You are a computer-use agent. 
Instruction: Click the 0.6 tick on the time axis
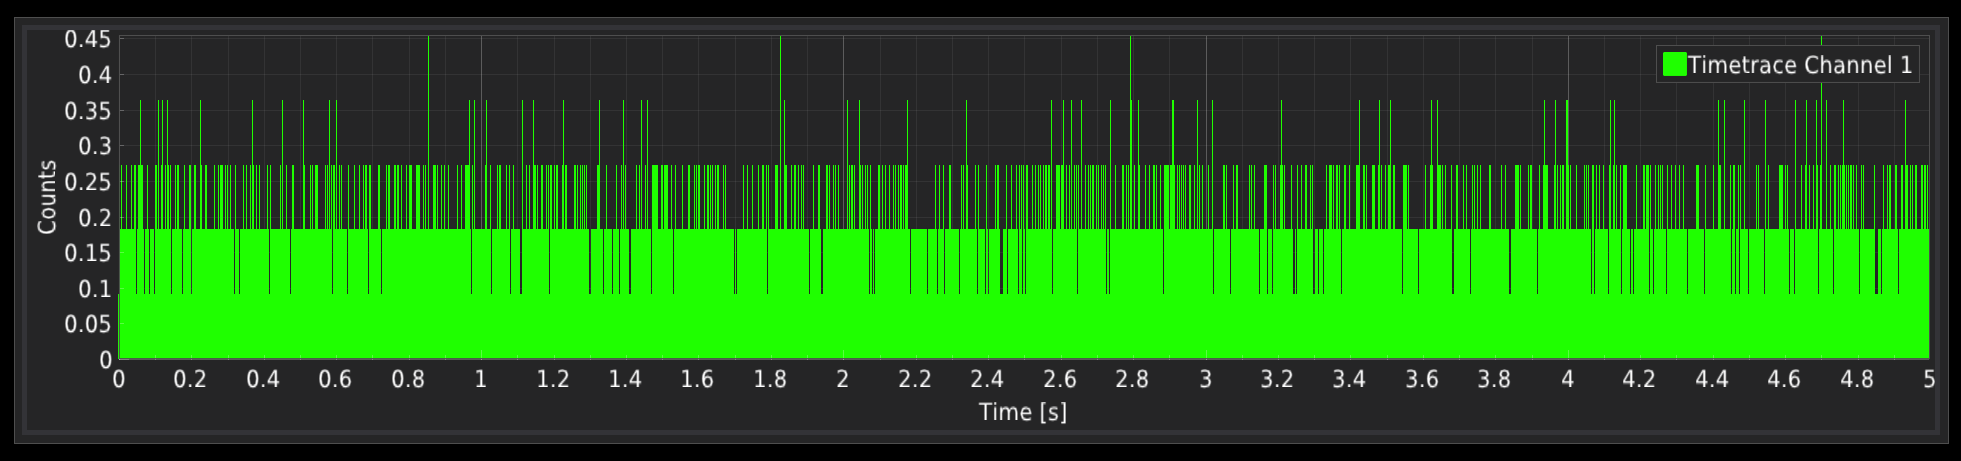point(335,380)
